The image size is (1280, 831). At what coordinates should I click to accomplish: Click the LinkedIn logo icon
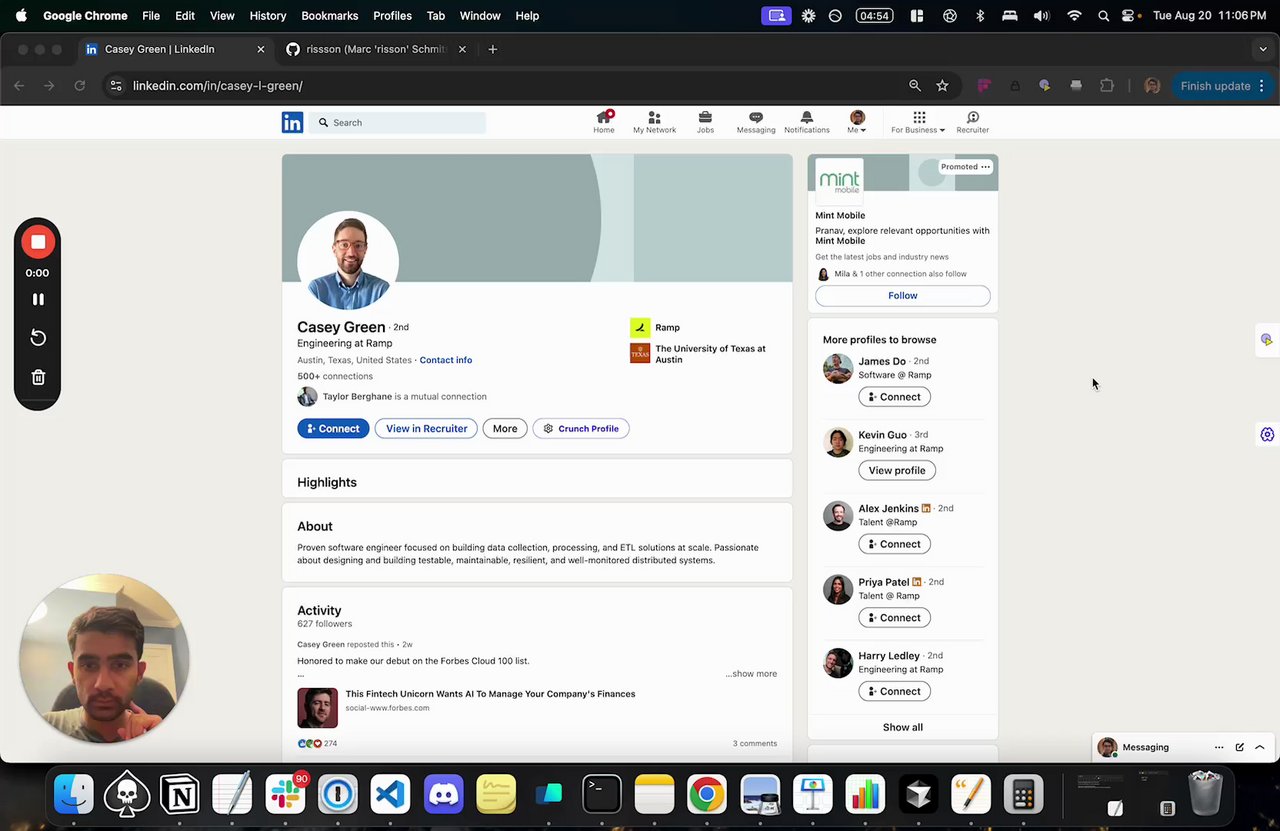[x=292, y=122]
